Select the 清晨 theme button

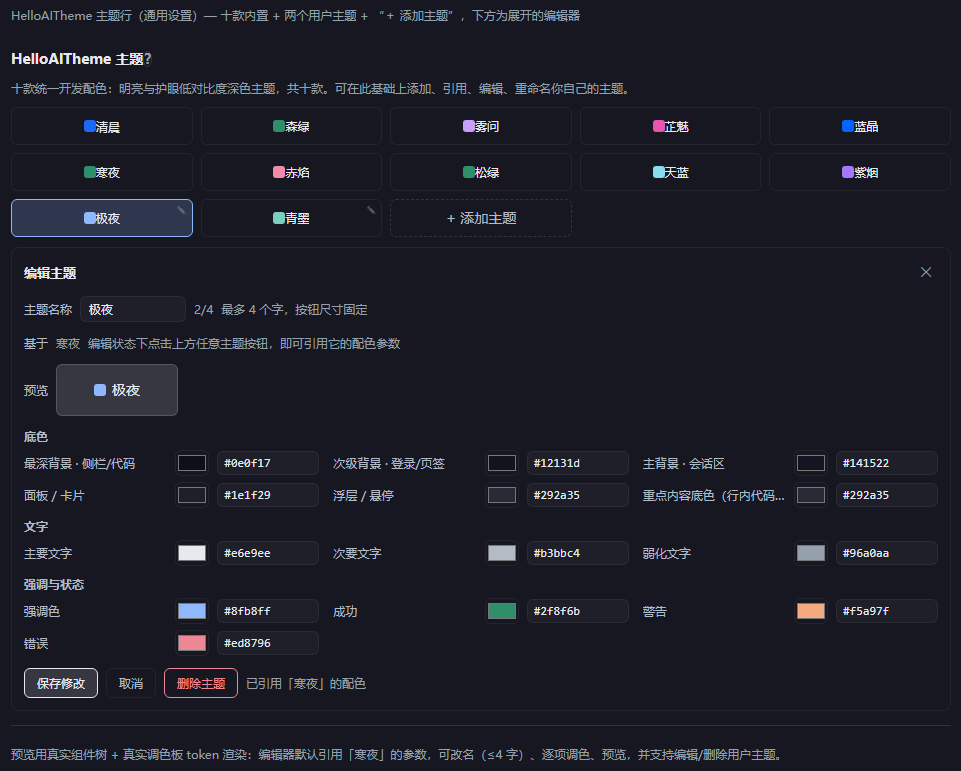tap(102, 126)
